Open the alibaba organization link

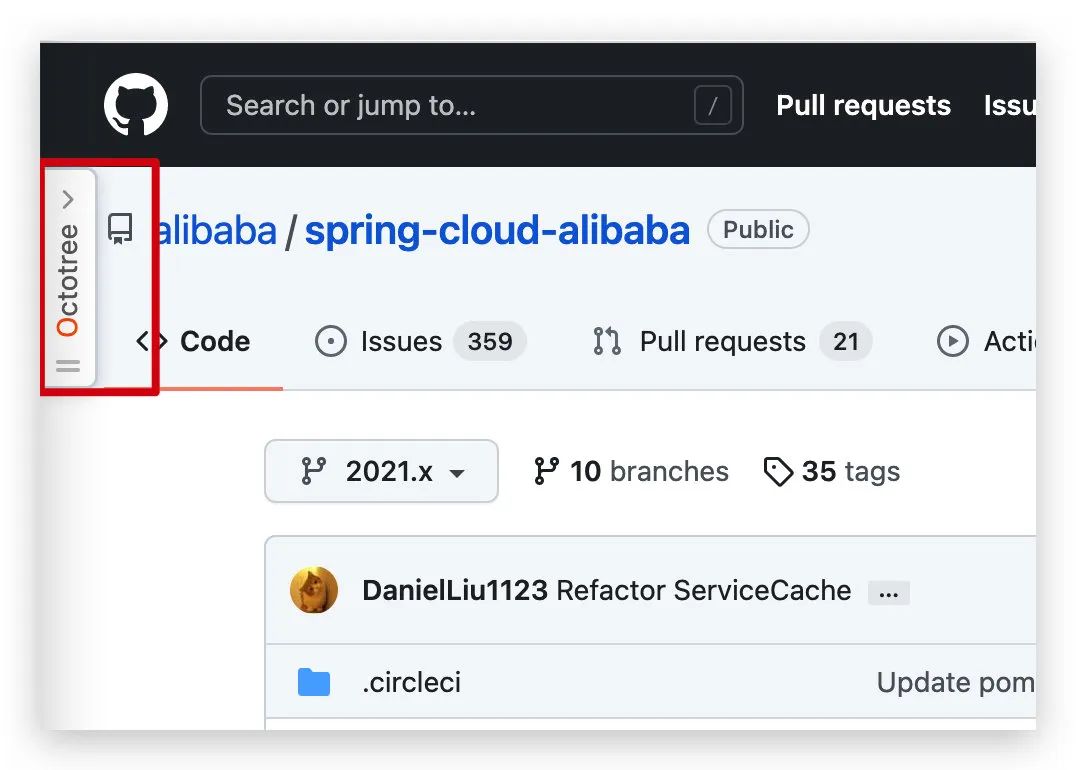pos(216,231)
